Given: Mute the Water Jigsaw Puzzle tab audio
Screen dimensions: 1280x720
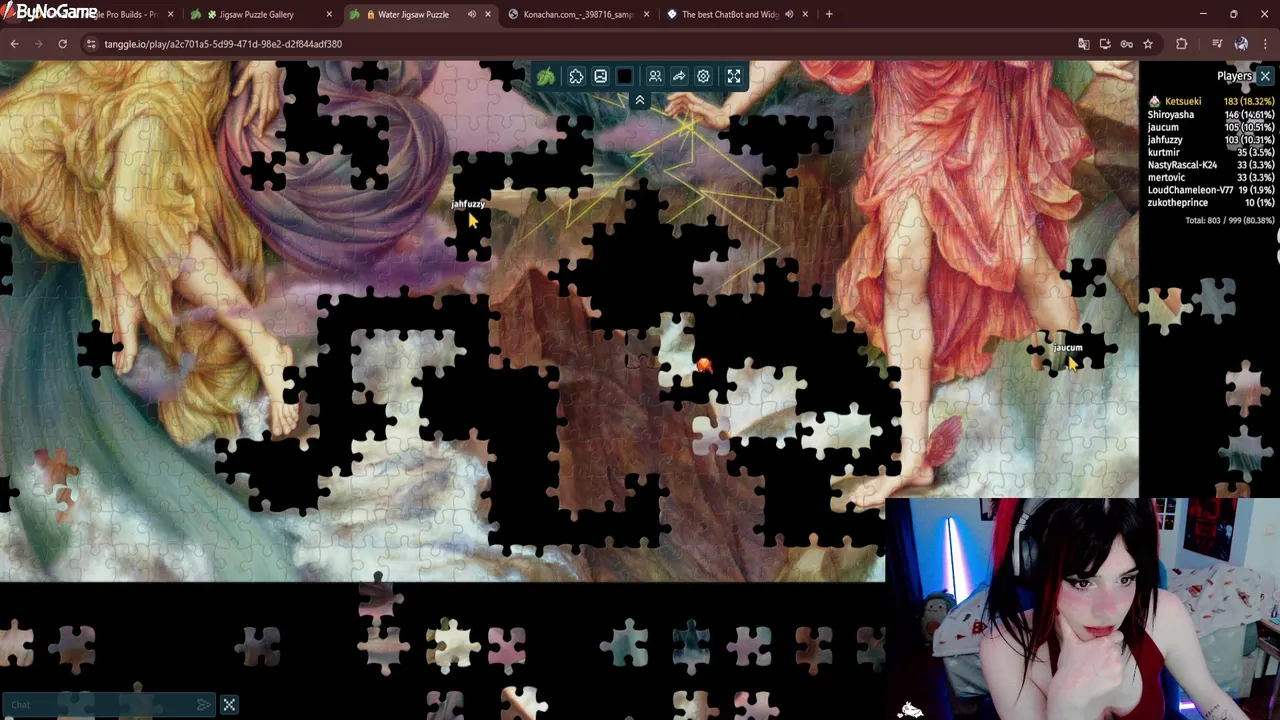Looking at the screenshot, I should [471, 14].
